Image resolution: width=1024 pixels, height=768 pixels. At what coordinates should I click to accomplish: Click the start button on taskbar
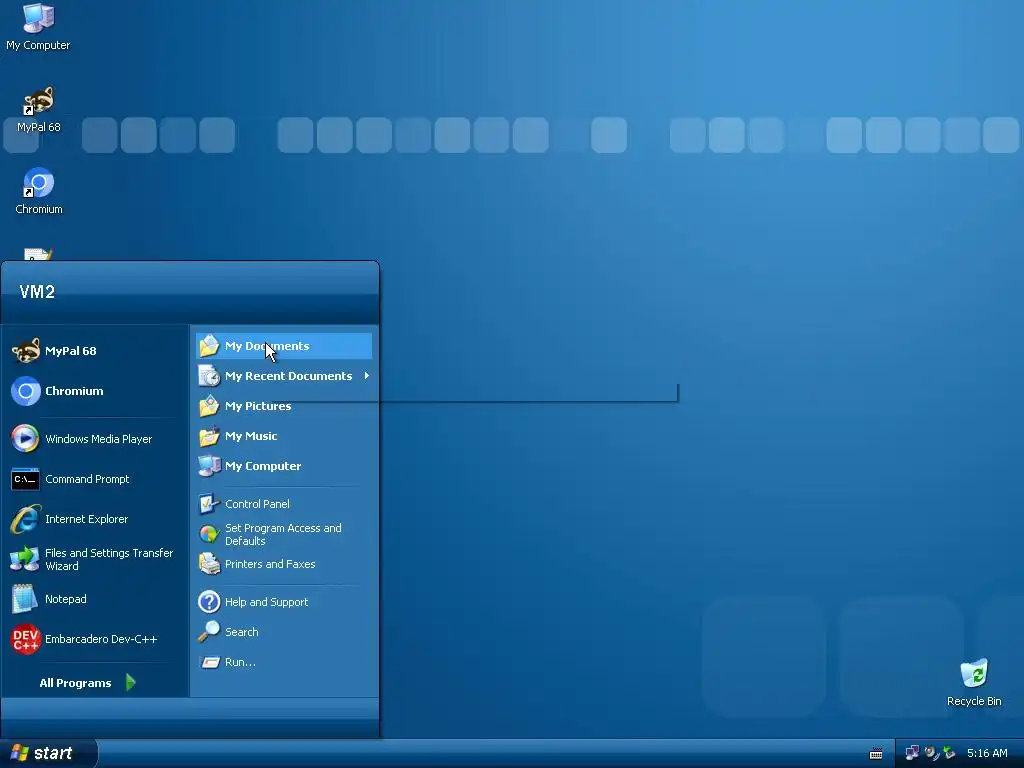48,753
